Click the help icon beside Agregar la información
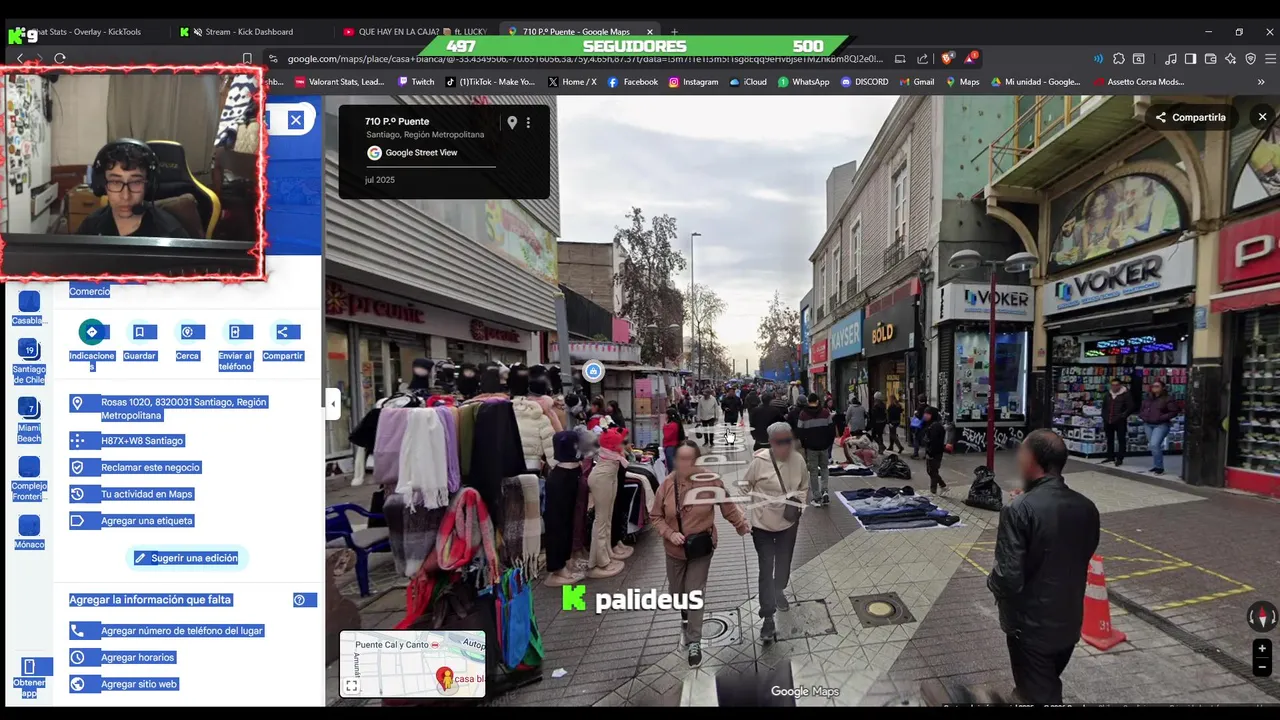Screen dimensions: 1280x720 299,600
